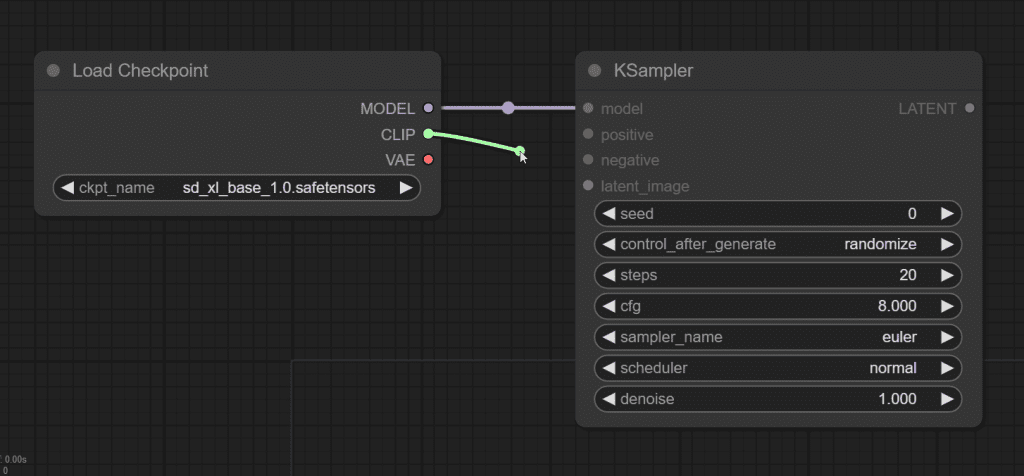
Task: Collapse the KSampler node via its title dot
Action: coord(594,71)
